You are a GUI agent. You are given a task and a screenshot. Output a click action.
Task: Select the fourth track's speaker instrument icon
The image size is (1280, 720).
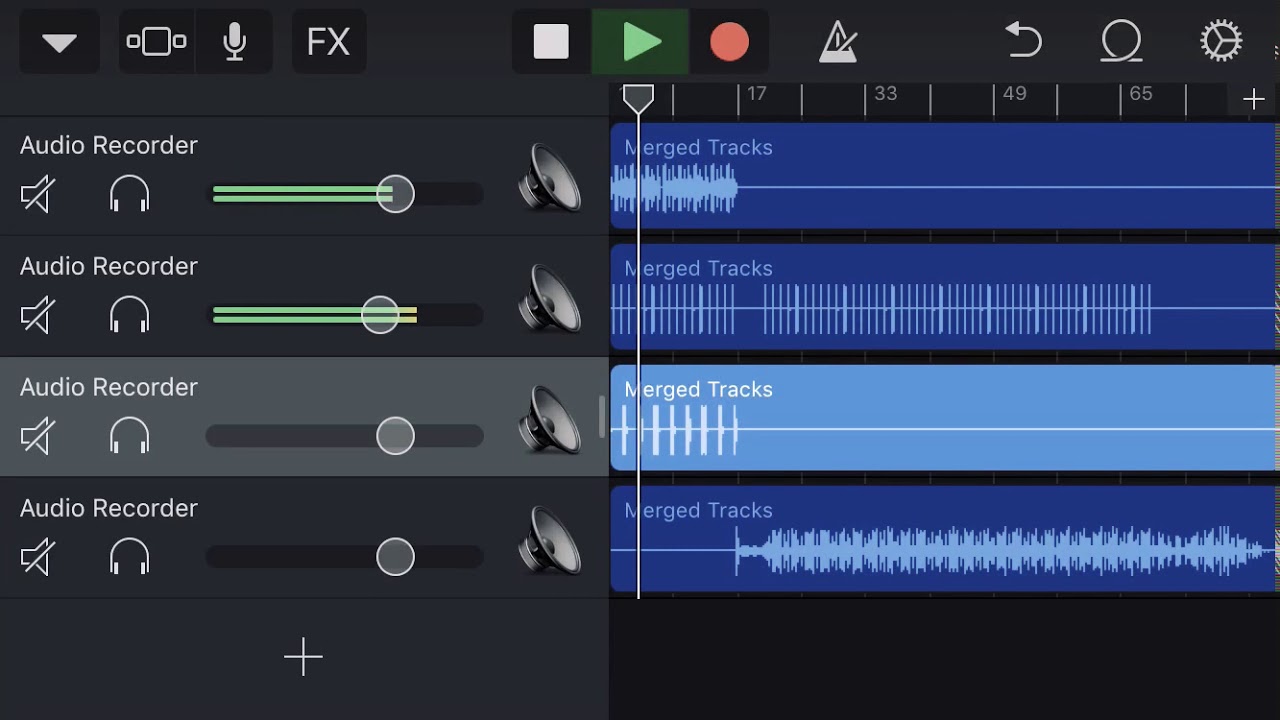(550, 540)
